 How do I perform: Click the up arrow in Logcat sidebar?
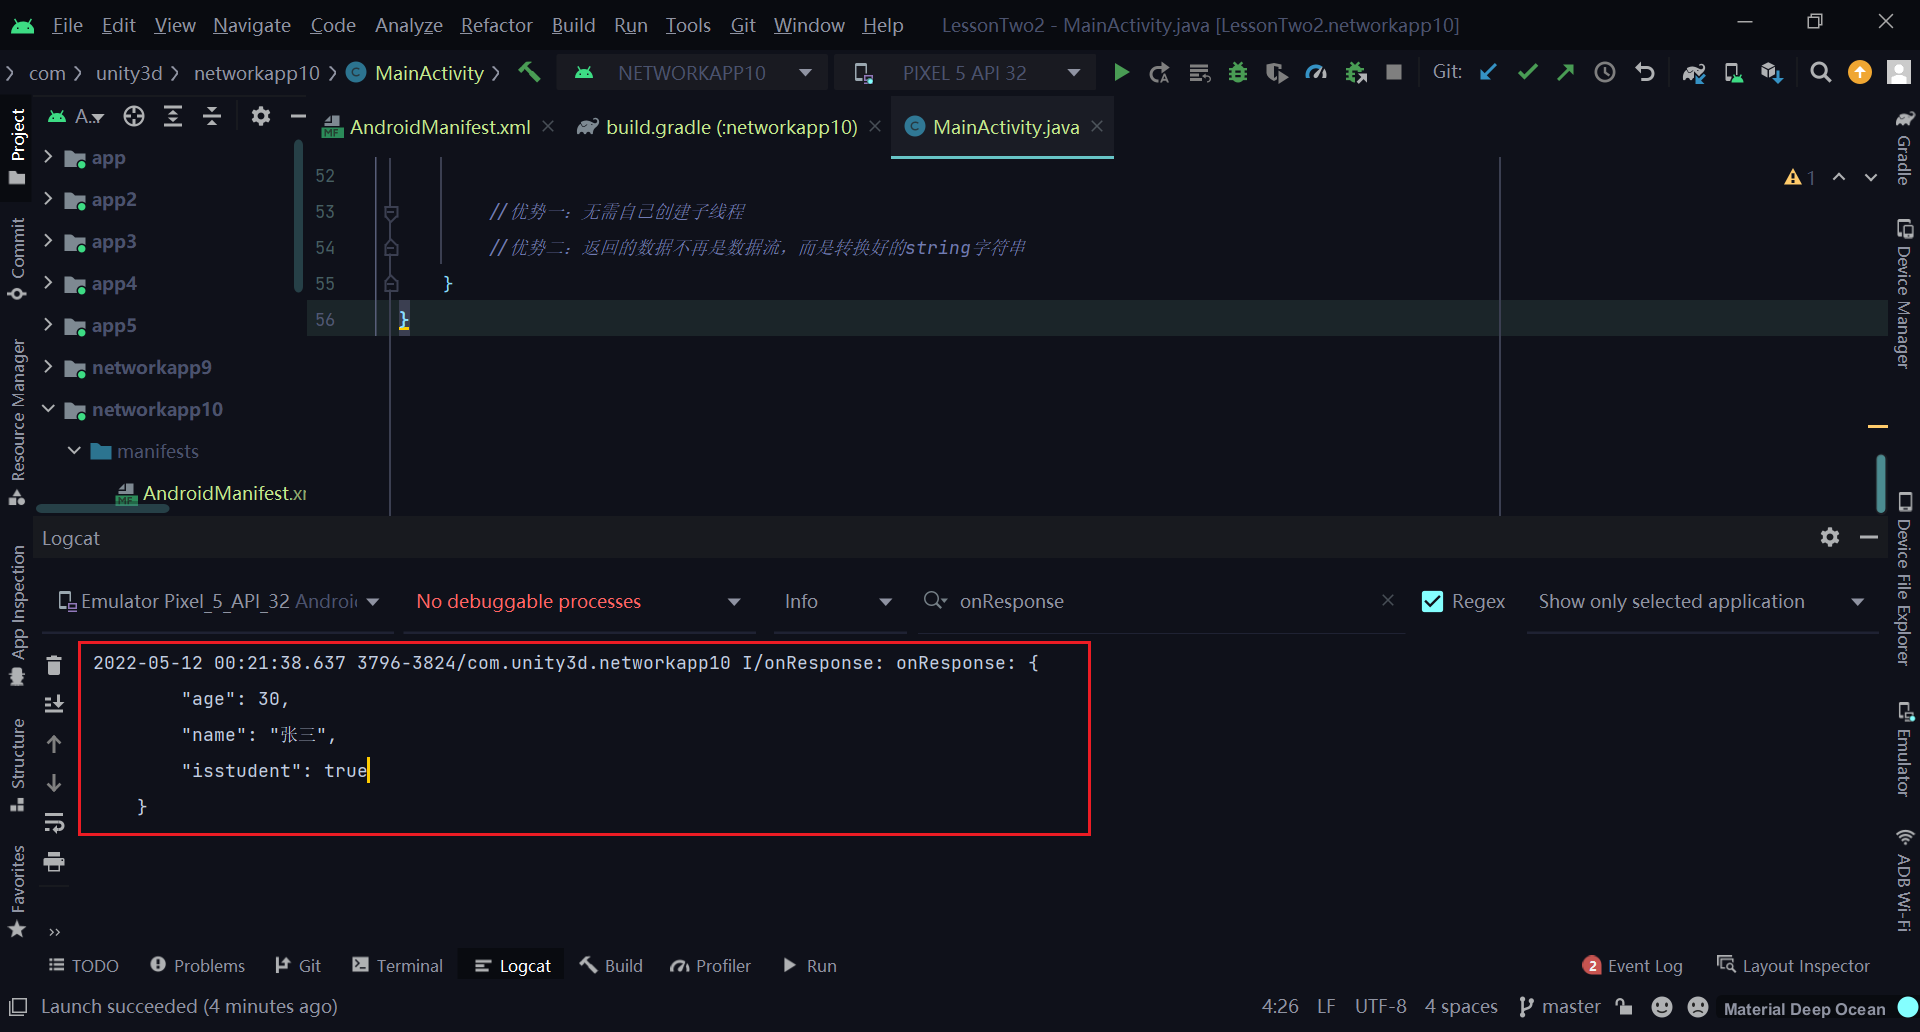tap(54, 743)
